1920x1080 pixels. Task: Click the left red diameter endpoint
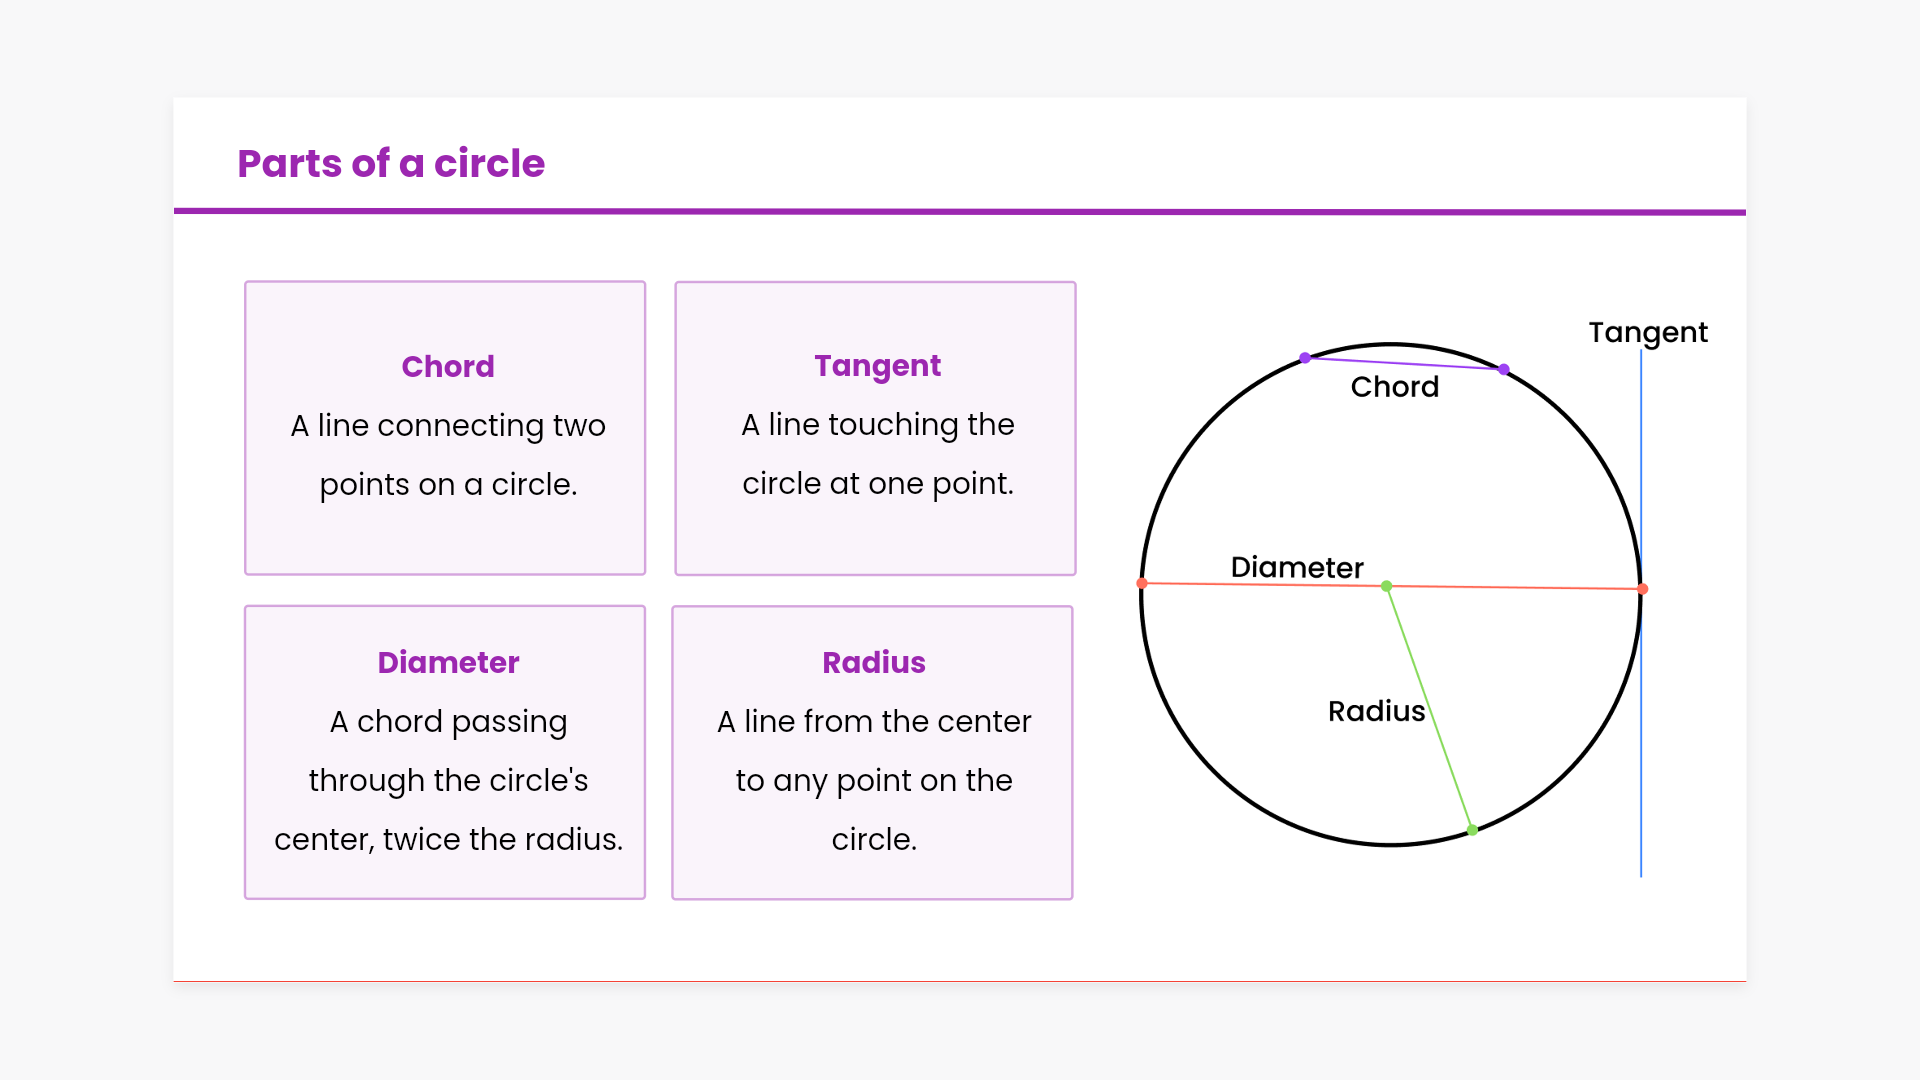click(x=1142, y=583)
